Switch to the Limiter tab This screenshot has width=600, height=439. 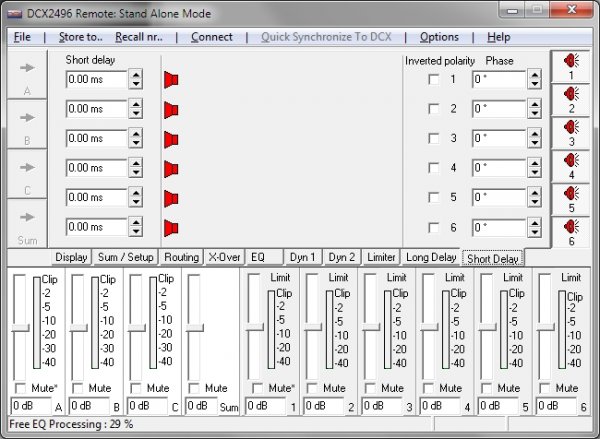pyautogui.click(x=381, y=257)
